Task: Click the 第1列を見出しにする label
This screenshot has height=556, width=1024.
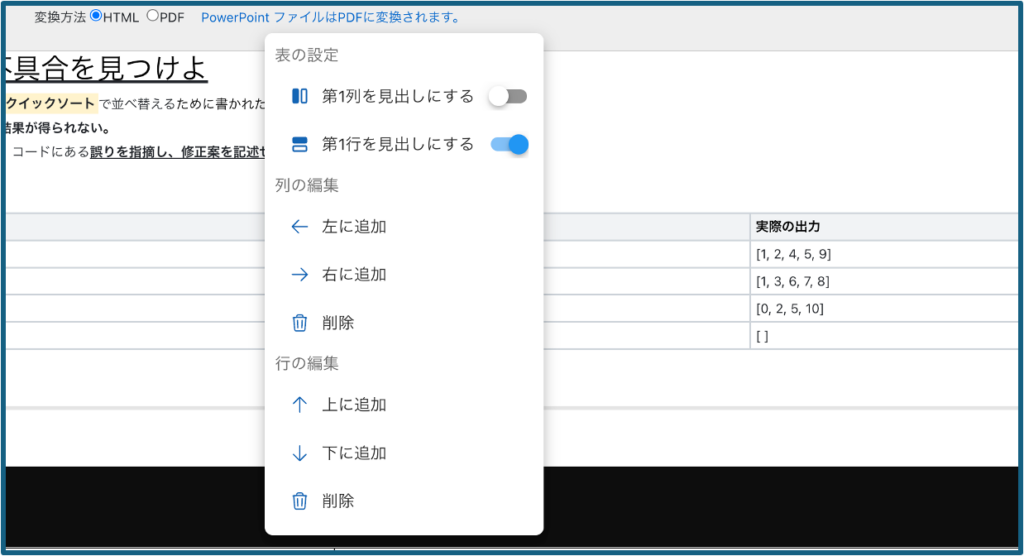Action: pos(398,97)
